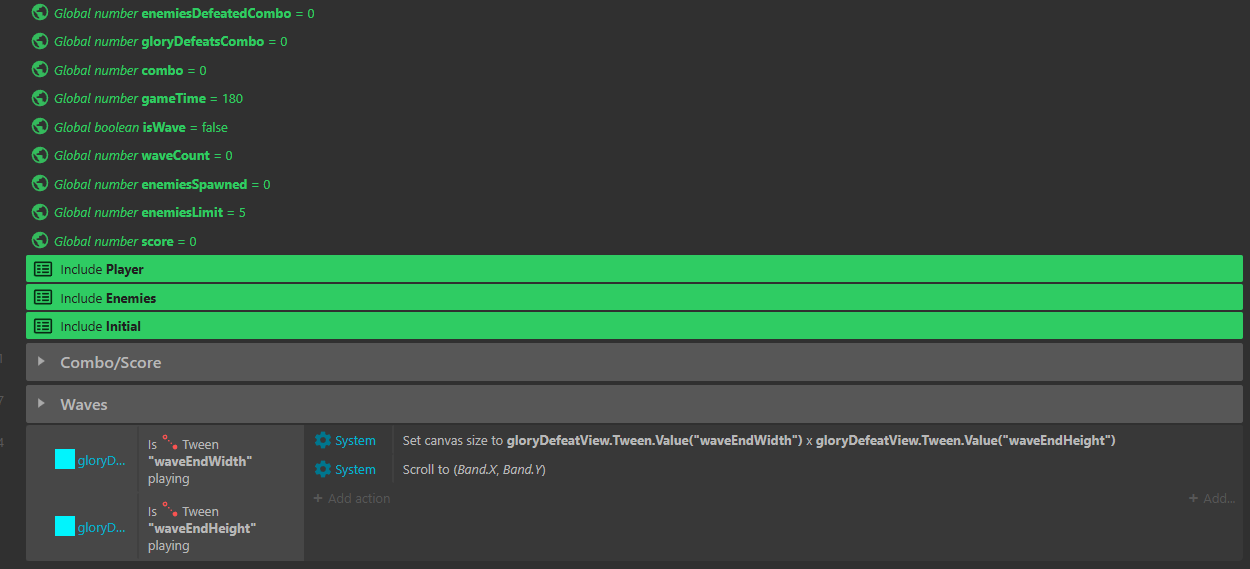The height and width of the screenshot is (569, 1250).
Task: Select the cyan gloryDefeatView object in first condition
Action: coord(65,459)
